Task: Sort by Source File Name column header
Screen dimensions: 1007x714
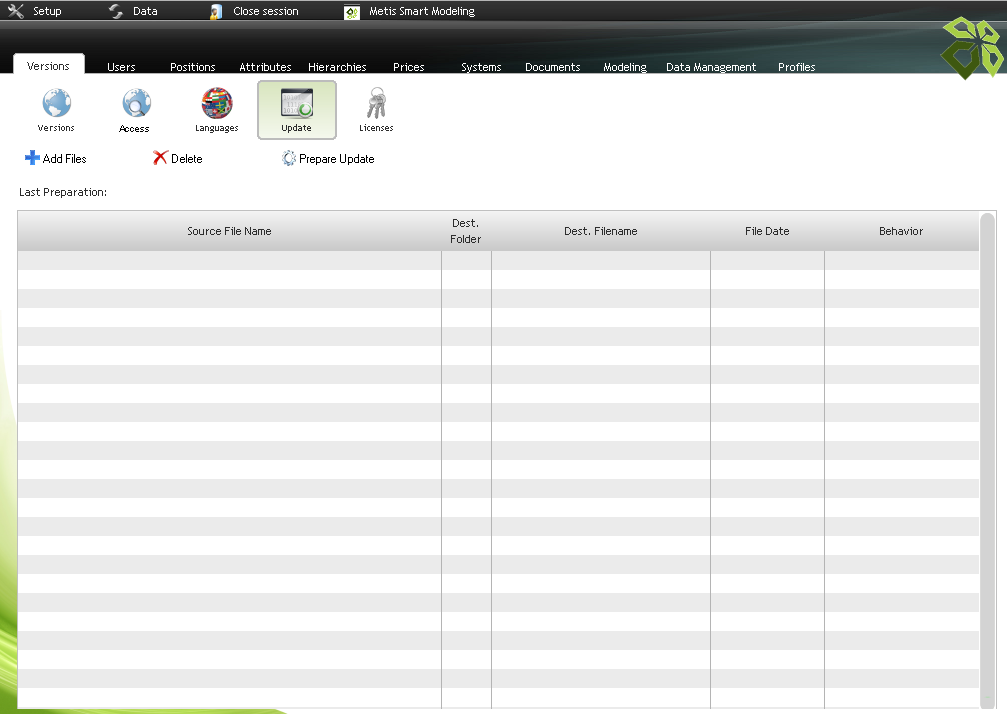Action: [x=229, y=231]
